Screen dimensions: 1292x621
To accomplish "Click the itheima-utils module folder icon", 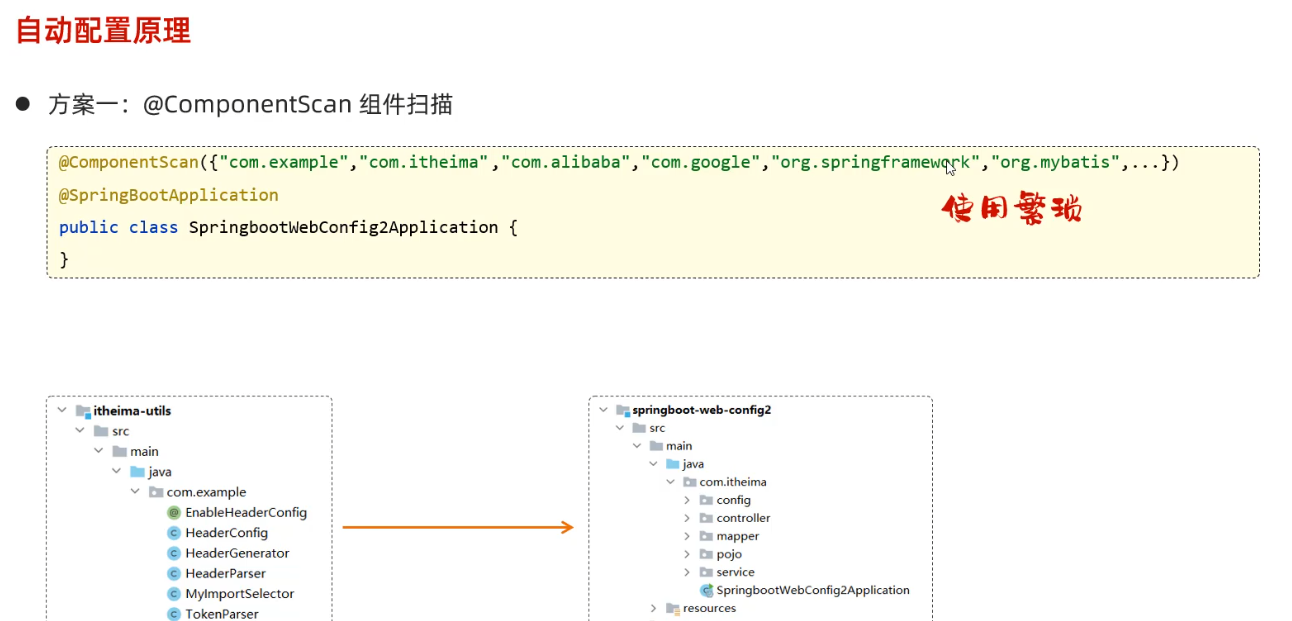I will 83,411.
